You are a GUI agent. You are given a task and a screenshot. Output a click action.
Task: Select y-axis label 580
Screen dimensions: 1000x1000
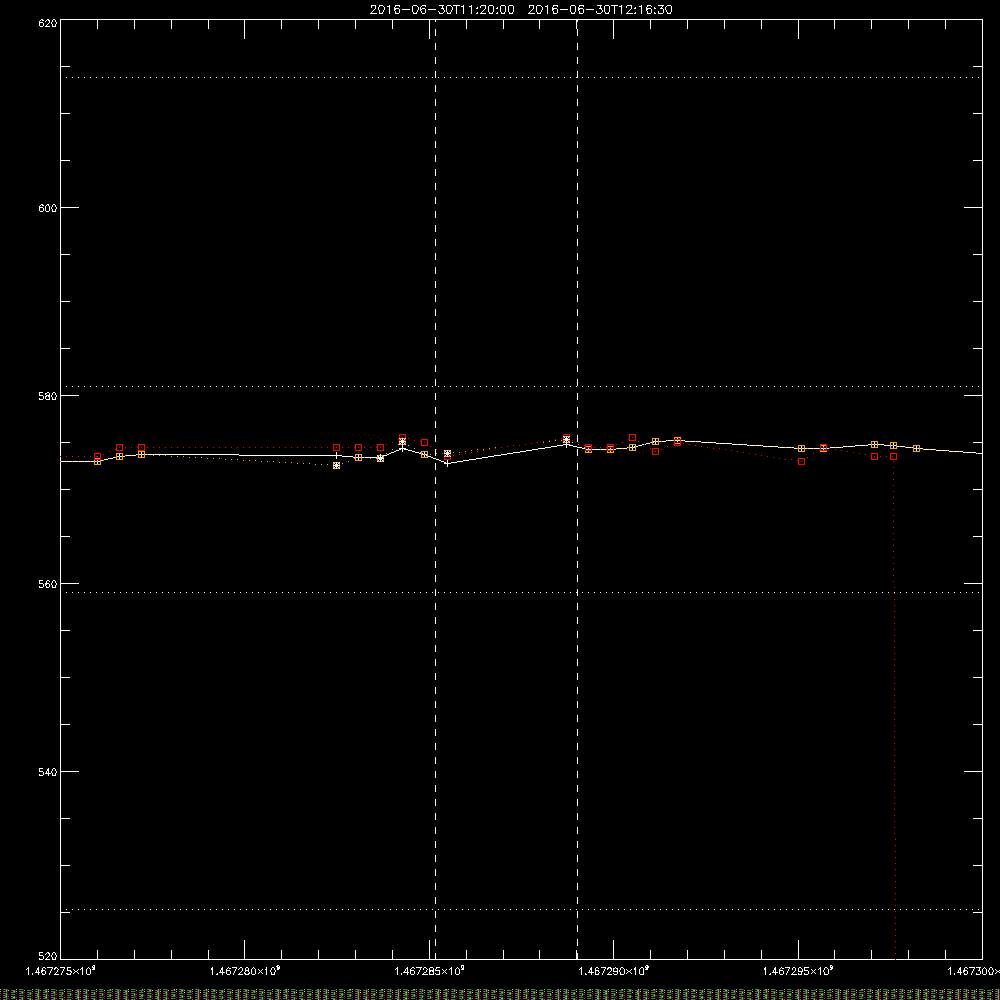pyautogui.click(x=48, y=396)
